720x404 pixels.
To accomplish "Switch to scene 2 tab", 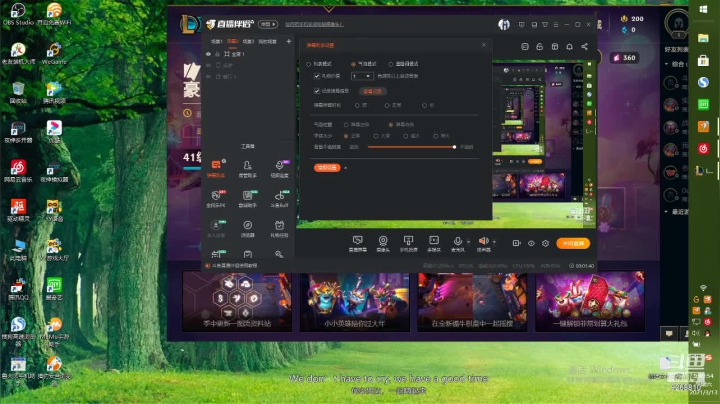I will tap(232, 41).
